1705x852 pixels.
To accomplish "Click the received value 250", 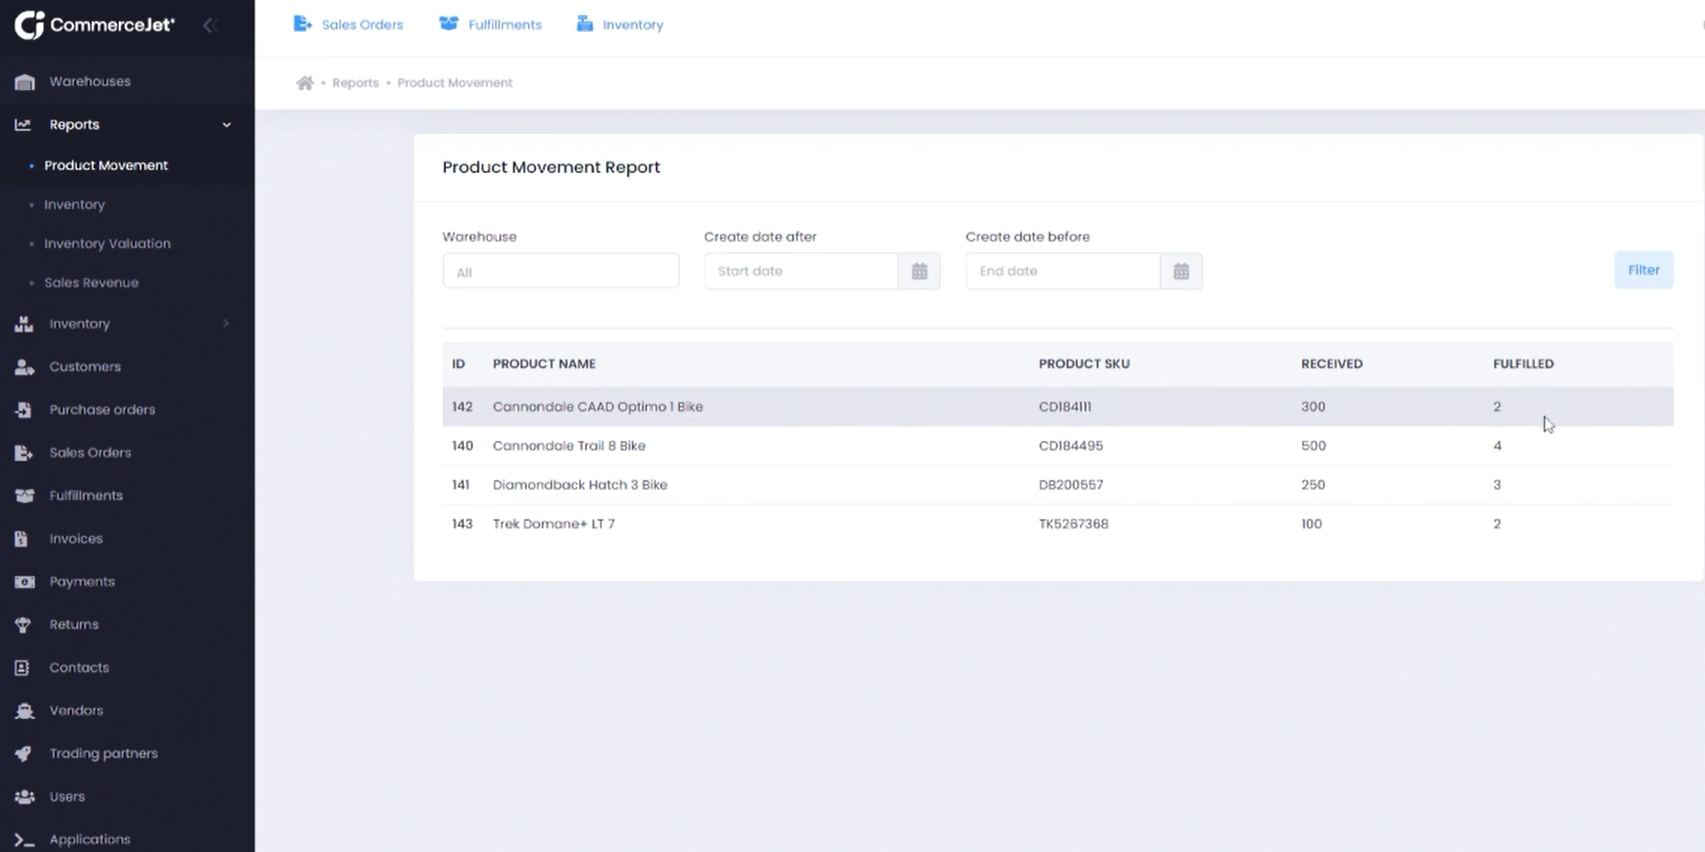I will pos(1312,485).
